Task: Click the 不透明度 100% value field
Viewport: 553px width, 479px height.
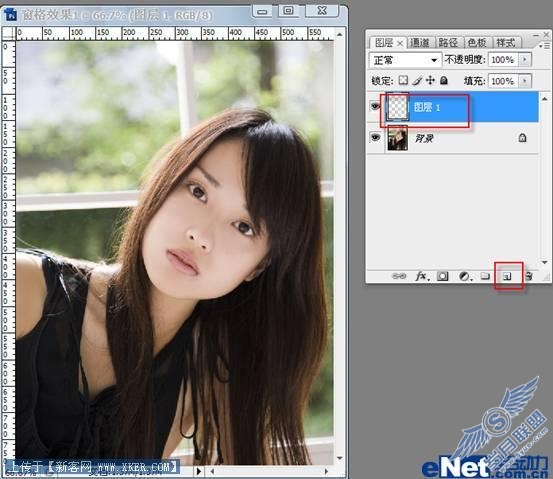Action: coord(504,59)
